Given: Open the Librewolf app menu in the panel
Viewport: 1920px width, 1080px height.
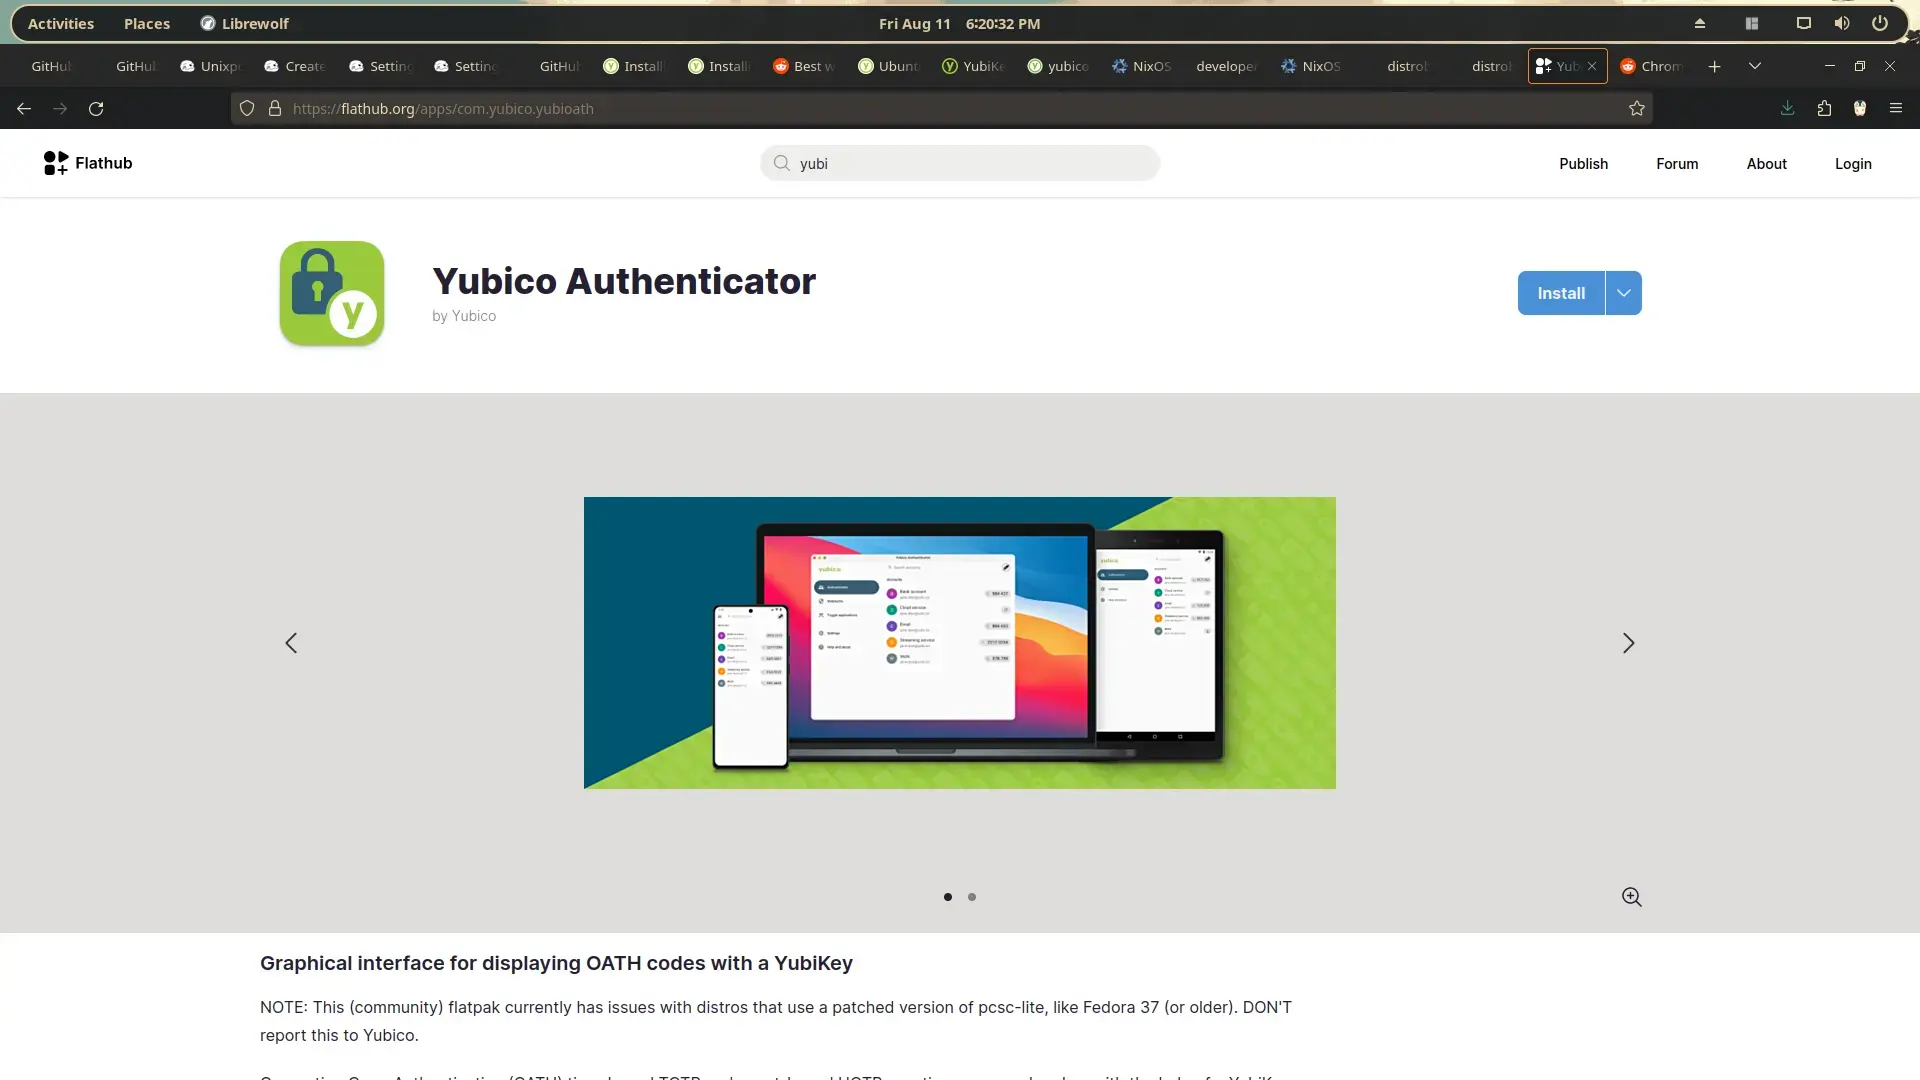Looking at the screenshot, I should tap(245, 24).
